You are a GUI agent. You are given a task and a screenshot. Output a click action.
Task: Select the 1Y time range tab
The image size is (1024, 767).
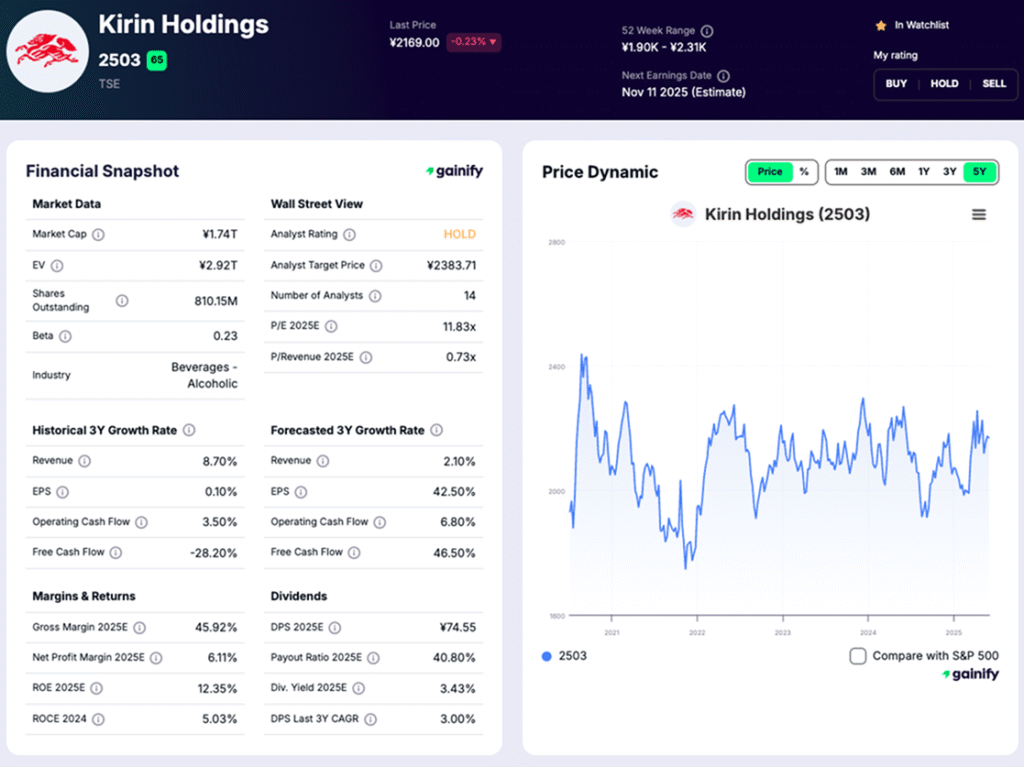(924, 172)
